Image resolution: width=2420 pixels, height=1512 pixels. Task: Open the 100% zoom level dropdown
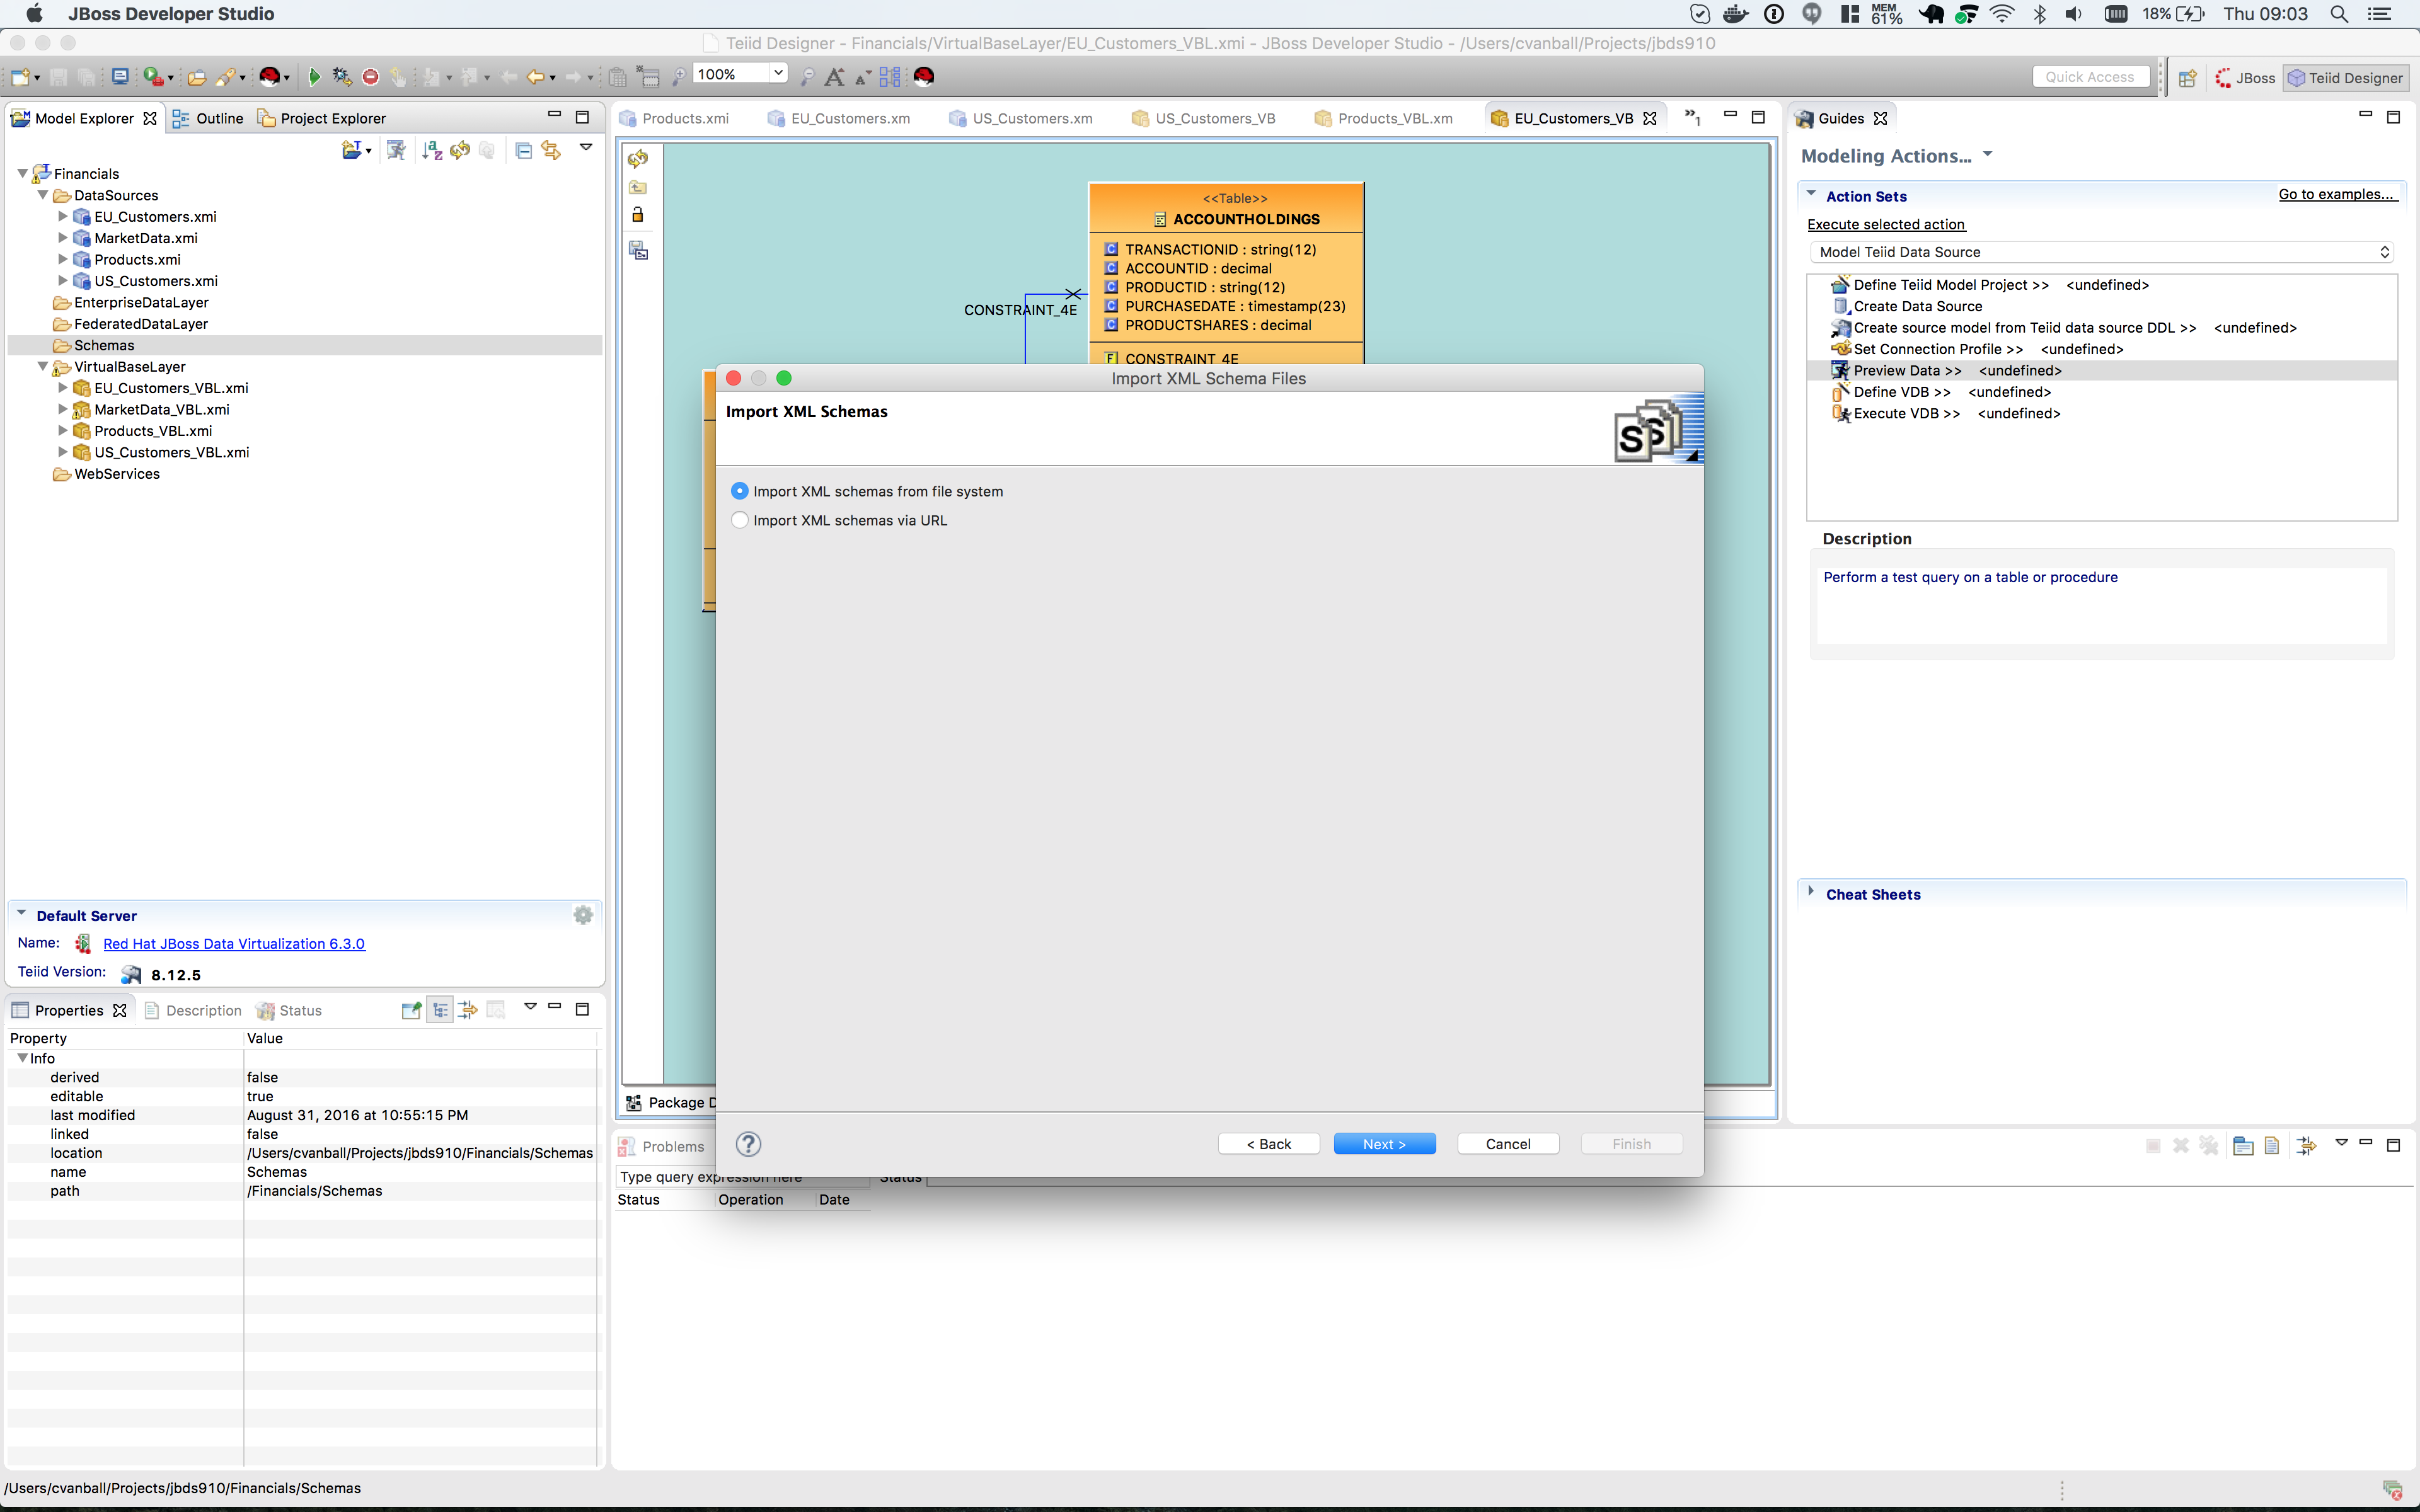click(778, 73)
